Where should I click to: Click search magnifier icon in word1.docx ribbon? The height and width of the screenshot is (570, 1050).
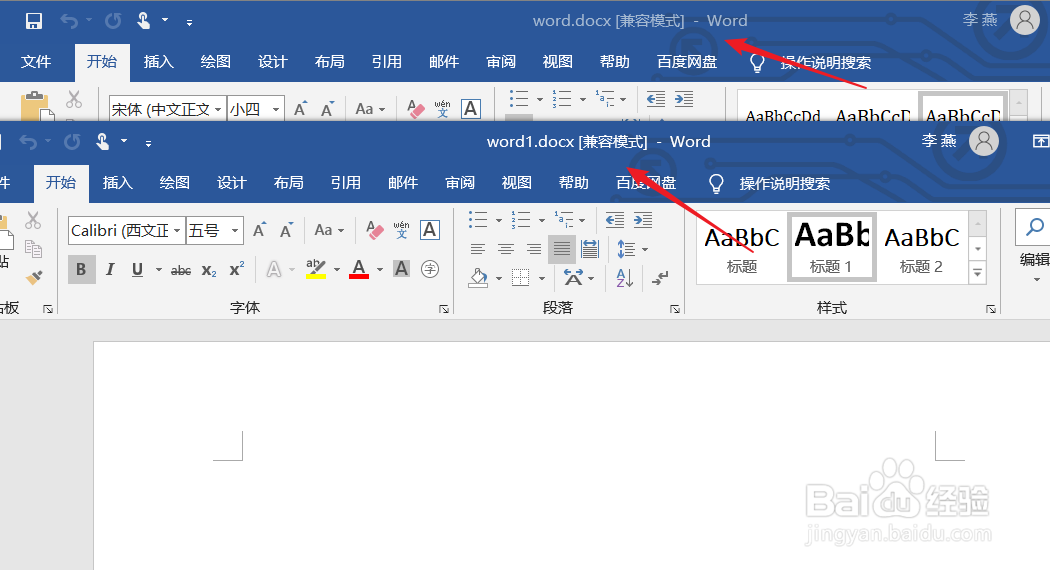pos(1035,226)
